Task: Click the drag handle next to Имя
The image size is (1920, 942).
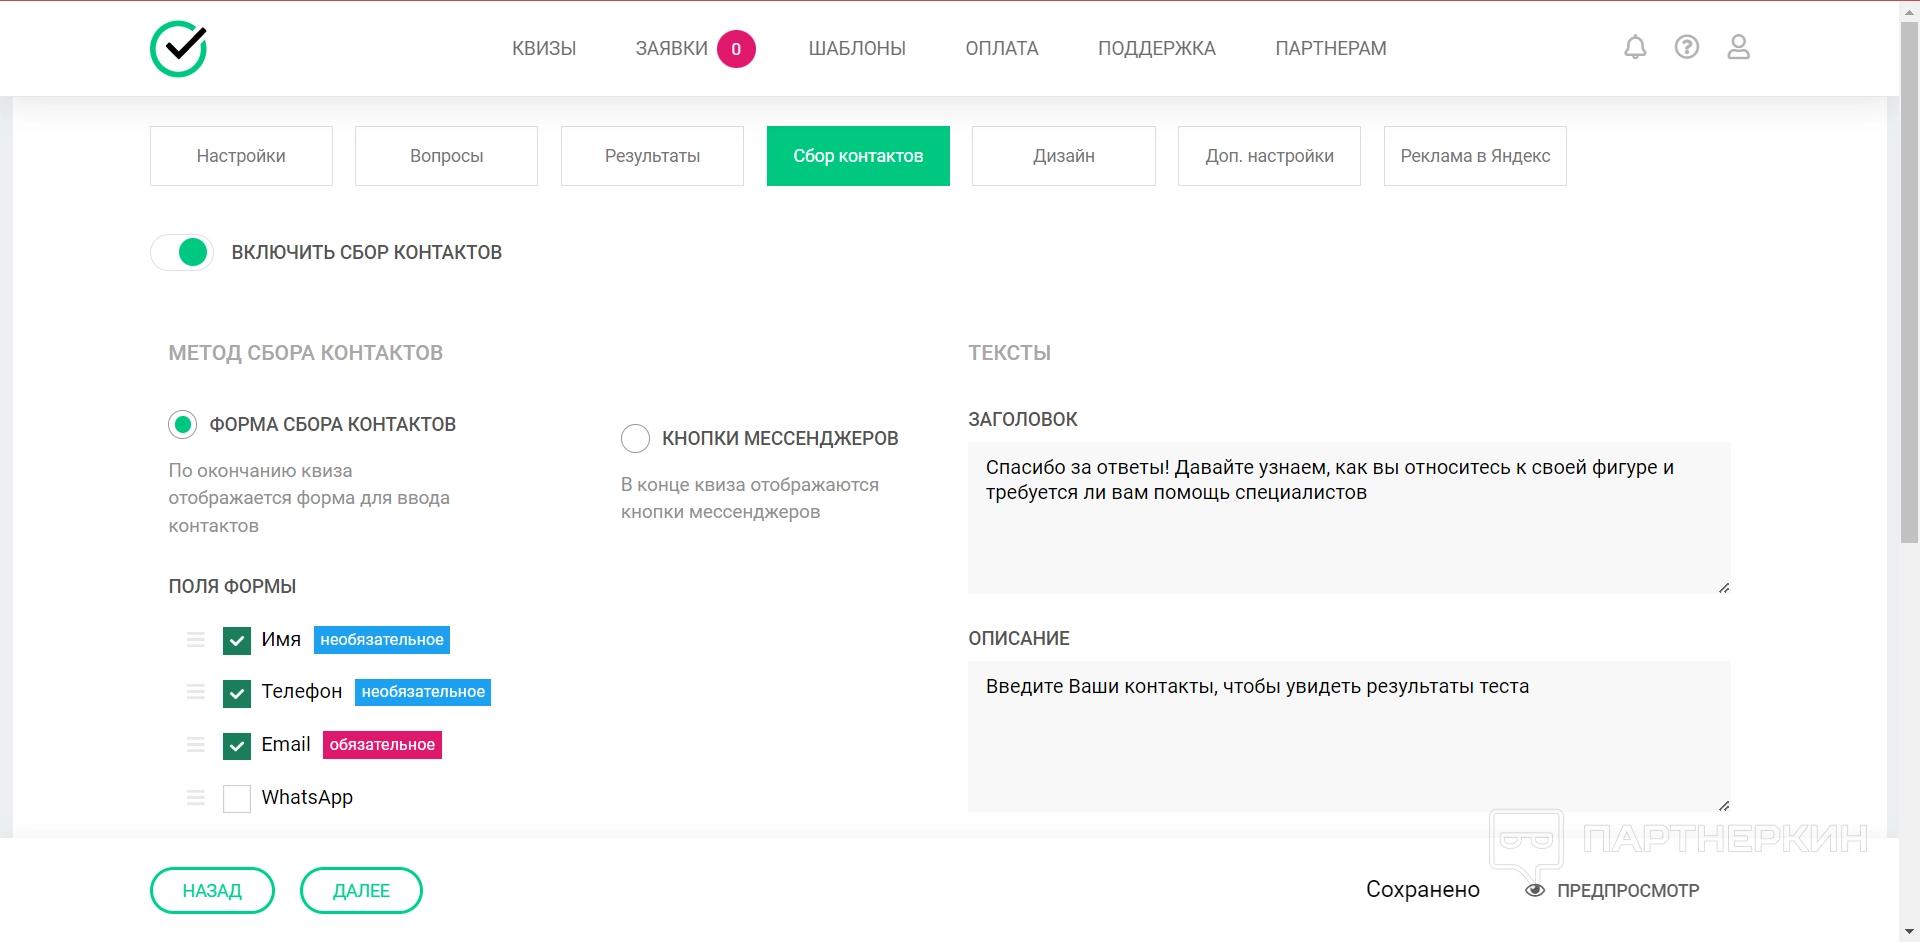Action: 196,640
